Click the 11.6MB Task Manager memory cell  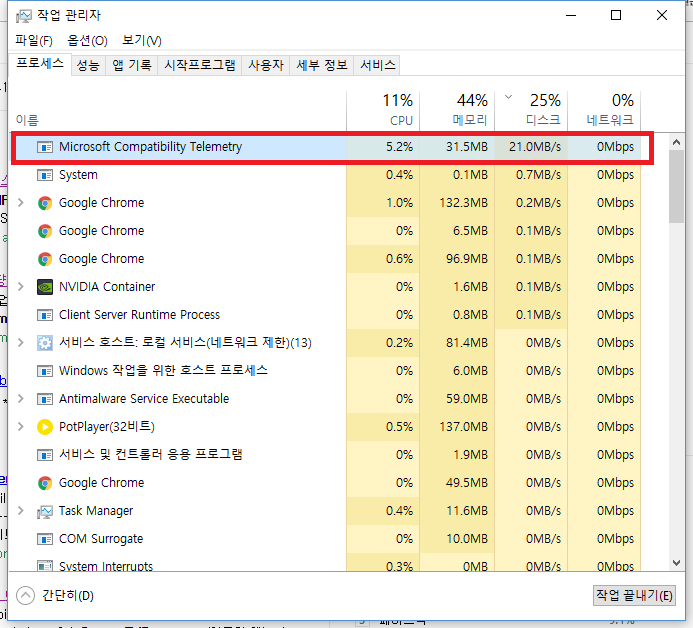tap(457, 511)
